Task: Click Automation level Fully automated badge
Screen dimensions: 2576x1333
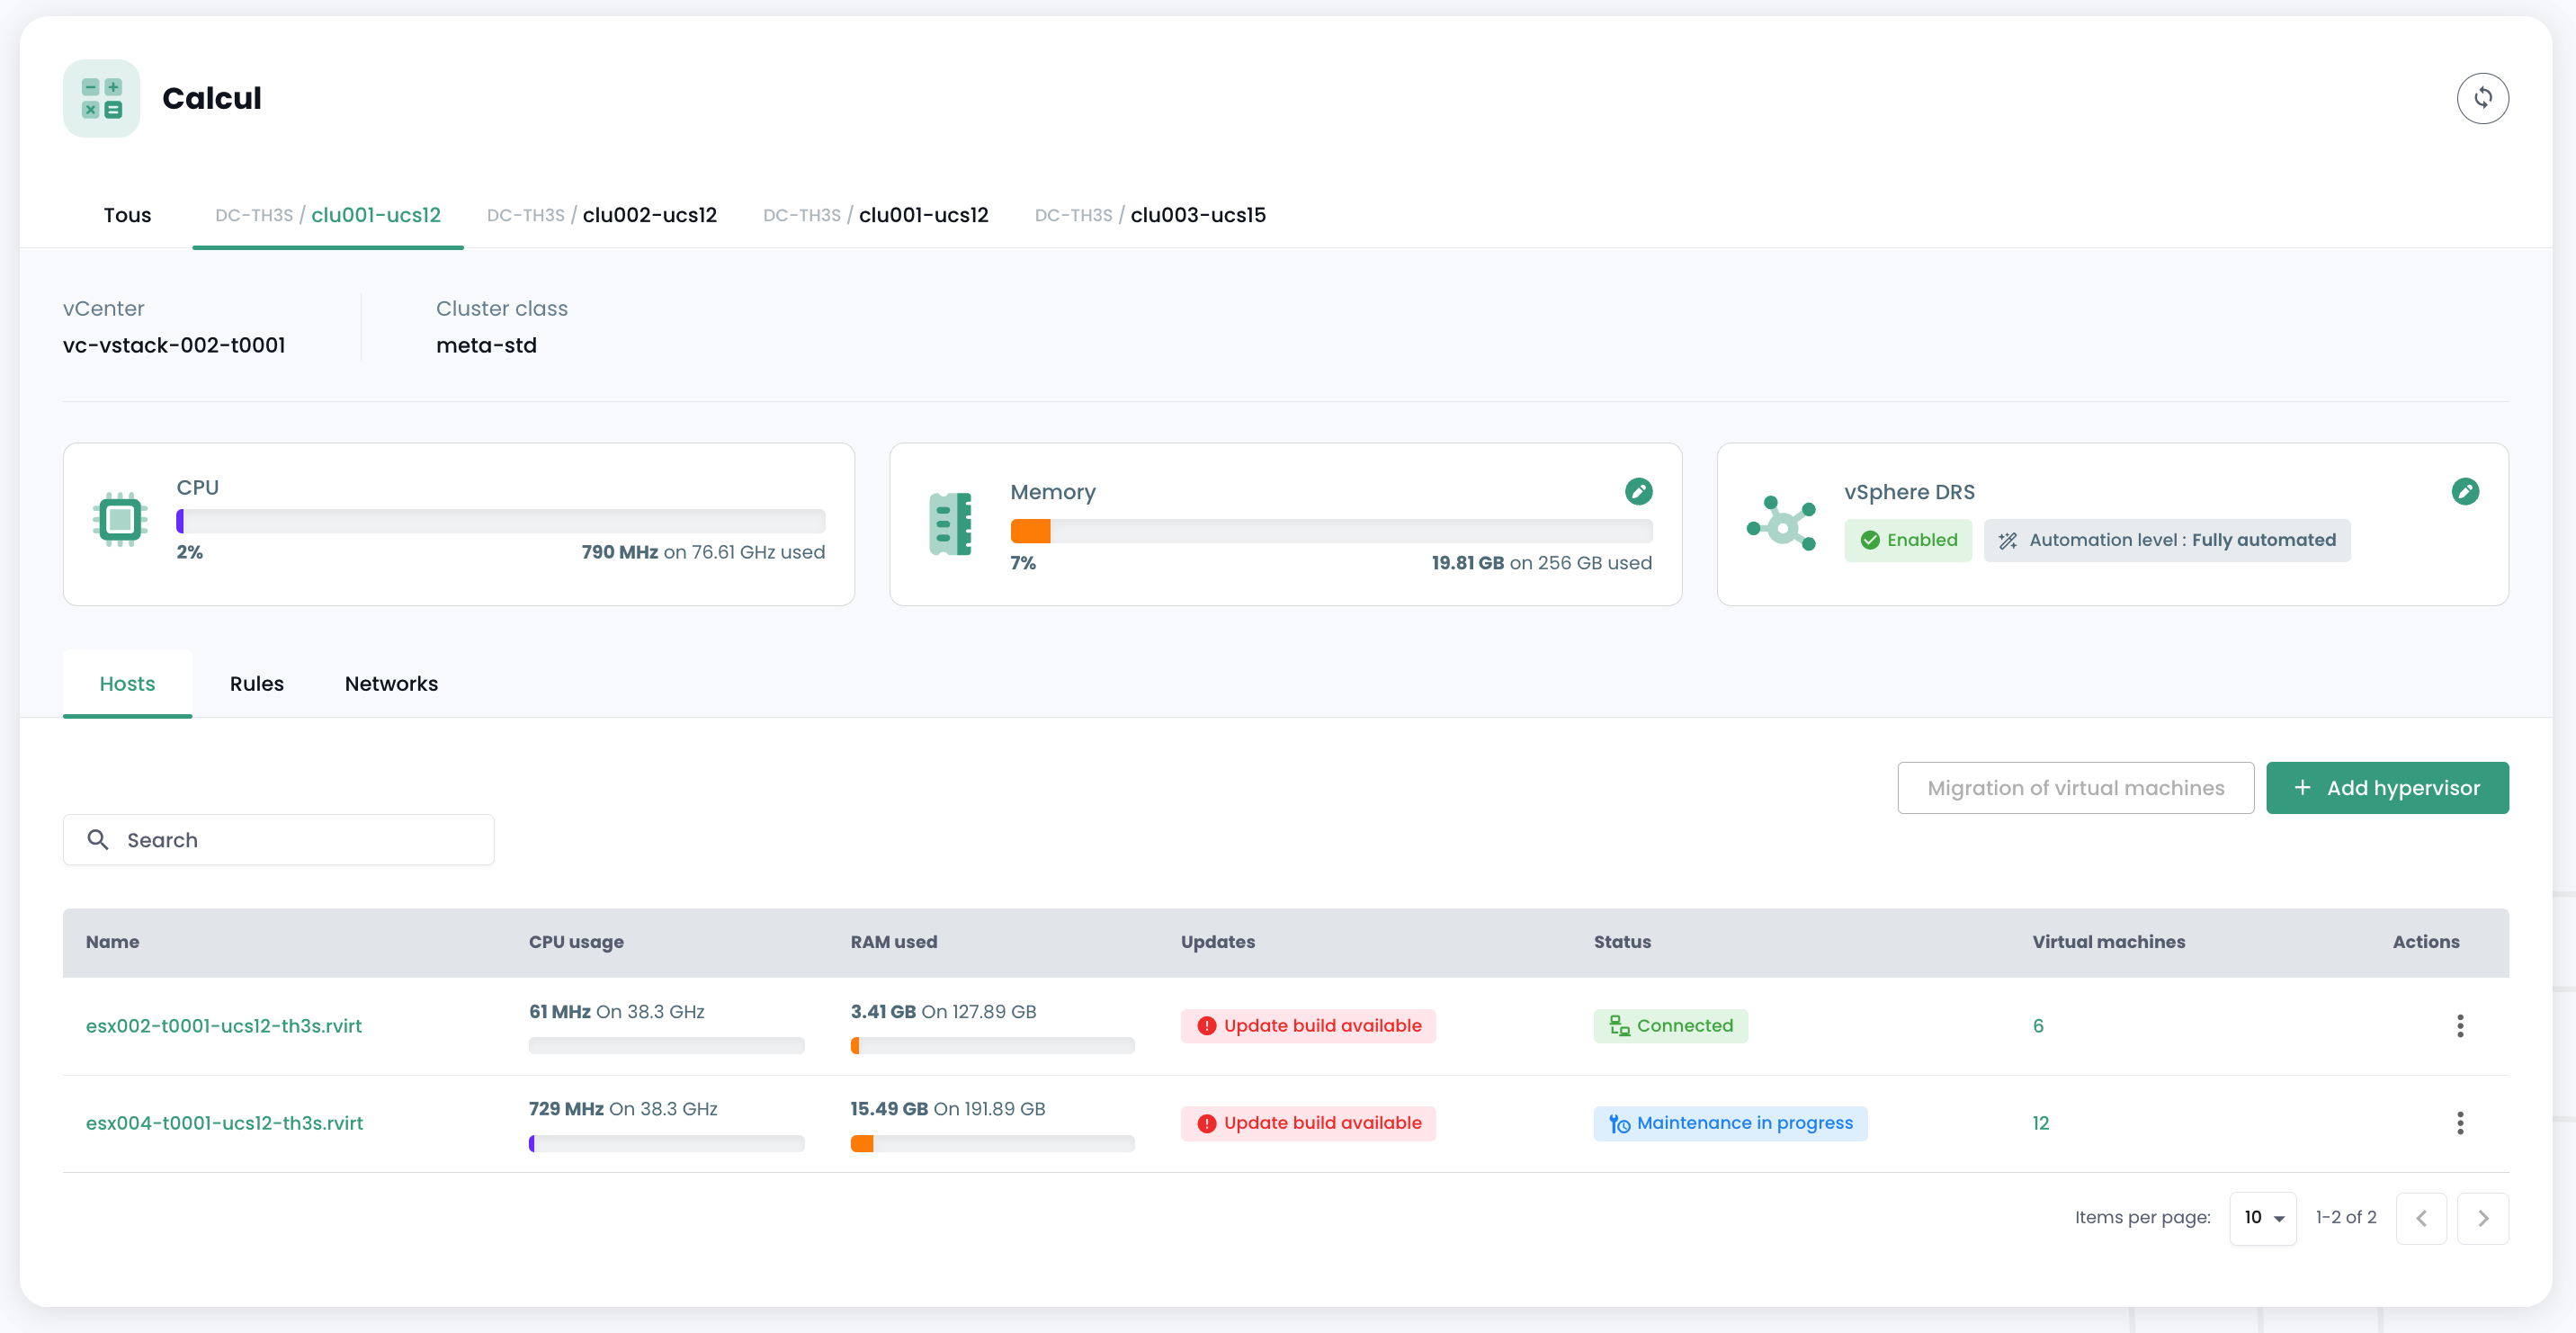Action: point(2166,540)
